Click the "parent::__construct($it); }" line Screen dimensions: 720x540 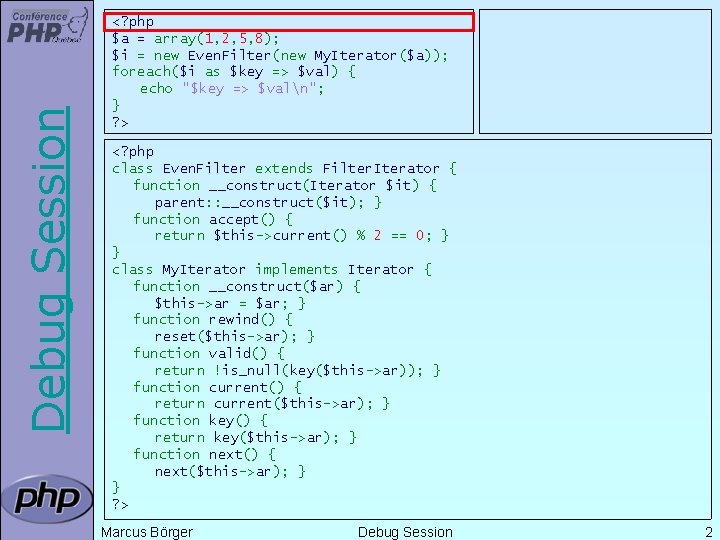268,202
